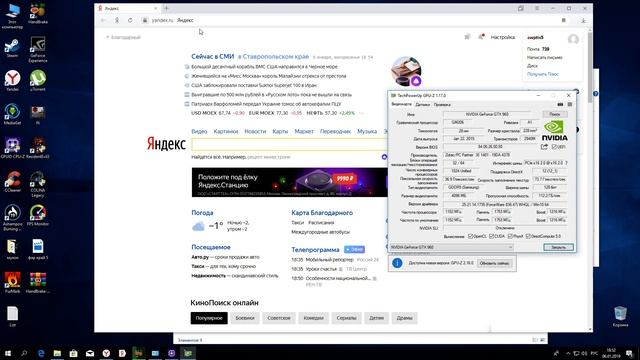Open a new browser tab with plus
Screen dimensions: 640x360
click(x=166, y=8)
